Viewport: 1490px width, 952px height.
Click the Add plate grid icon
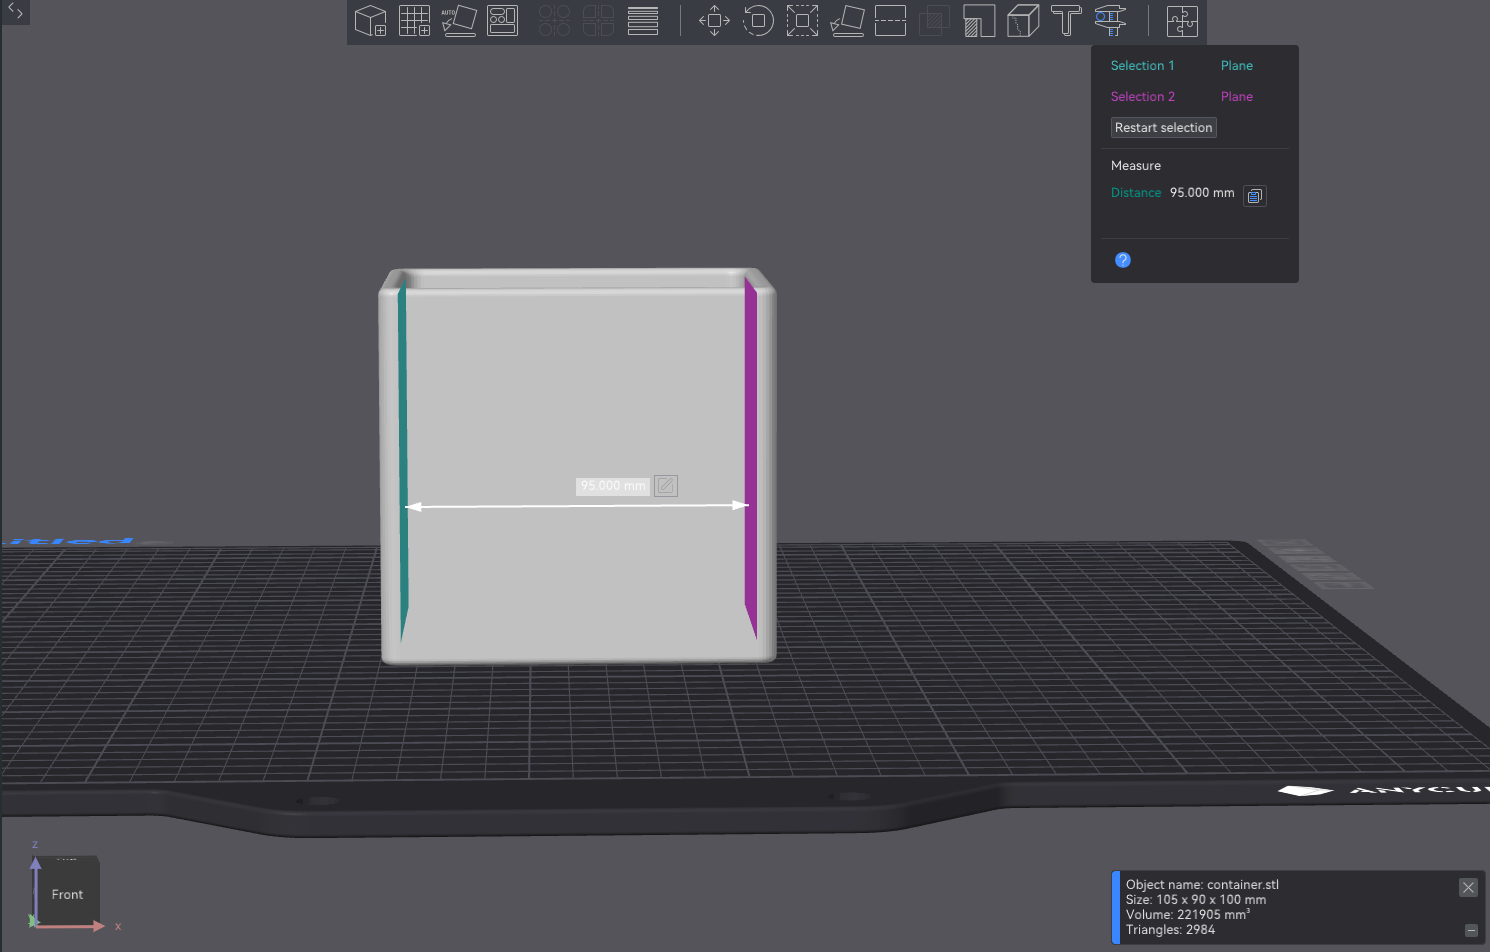pyautogui.click(x=415, y=21)
